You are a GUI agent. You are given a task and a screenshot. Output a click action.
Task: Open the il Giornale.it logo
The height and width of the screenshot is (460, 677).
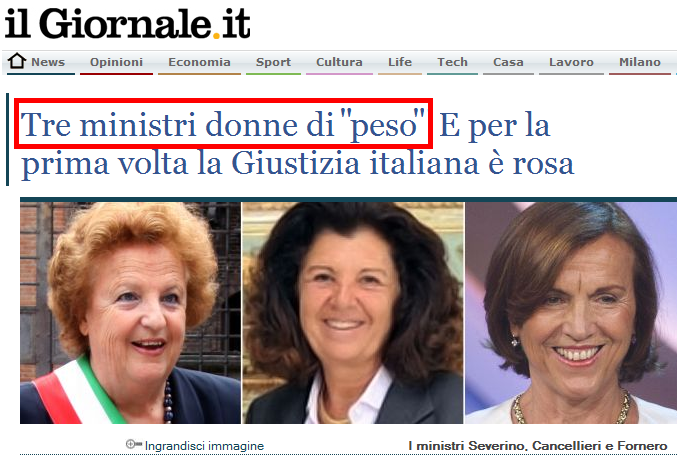coord(127,23)
